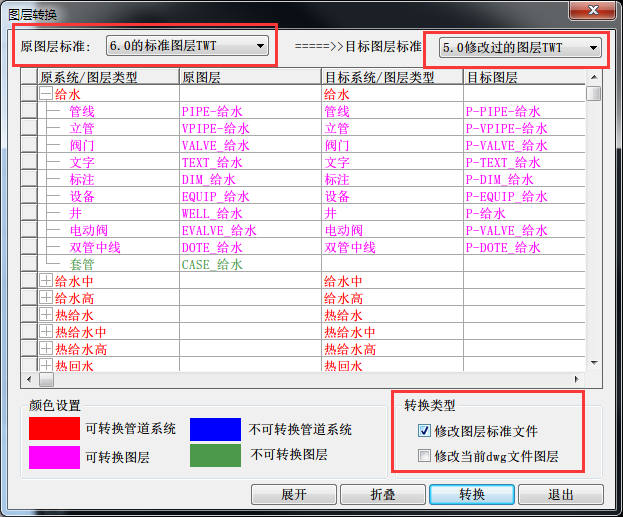Click the 目标图层 column header
The width and height of the screenshot is (623, 517).
point(524,76)
